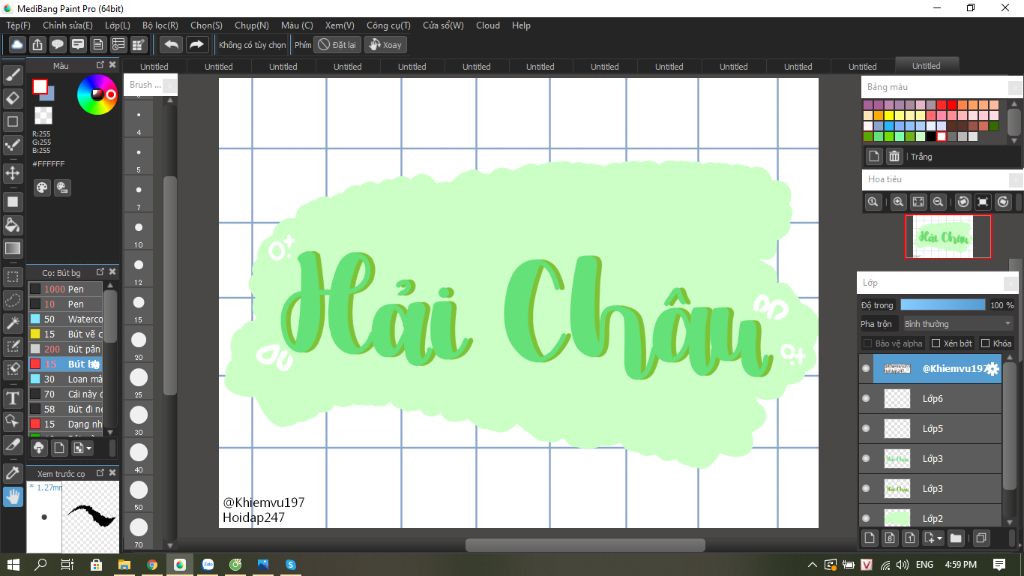Select the Bucket fill tool
Image resolution: width=1024 pixels, height=576 pixels.
(x=12, y=225)
